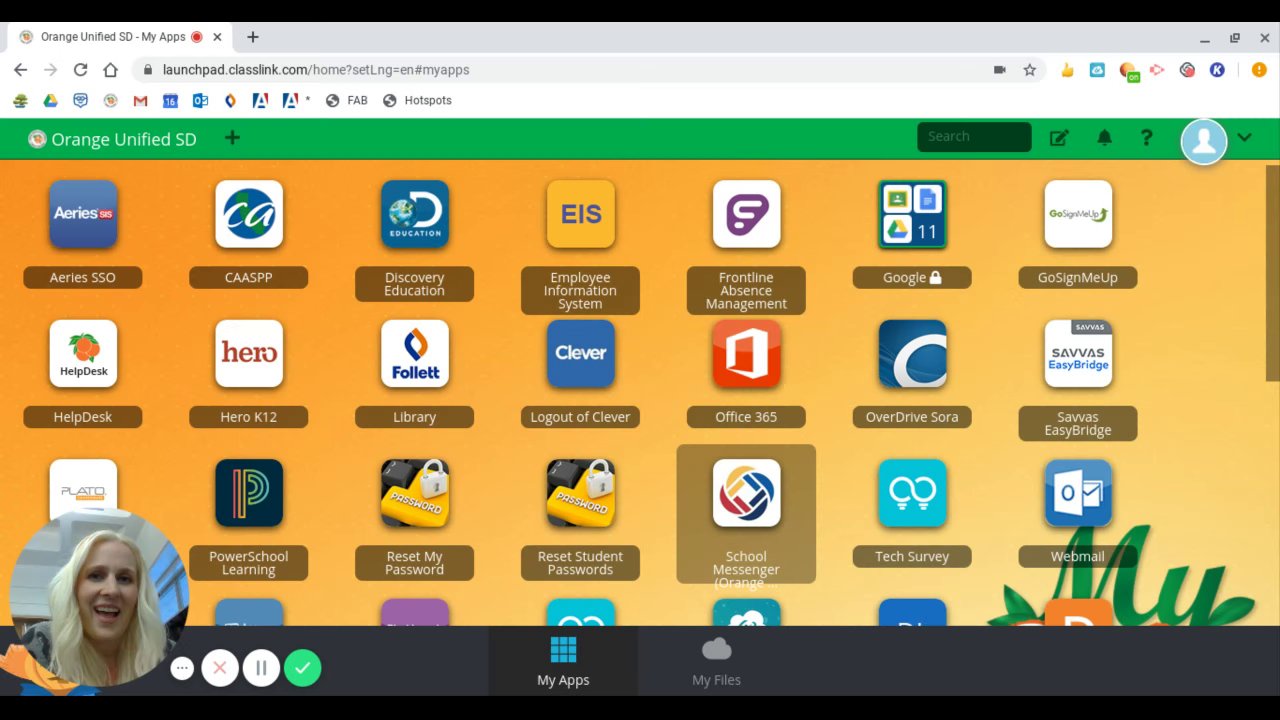Click the help question mark icon
The image size is (1280, 720).
click(x=1147, y=138)
